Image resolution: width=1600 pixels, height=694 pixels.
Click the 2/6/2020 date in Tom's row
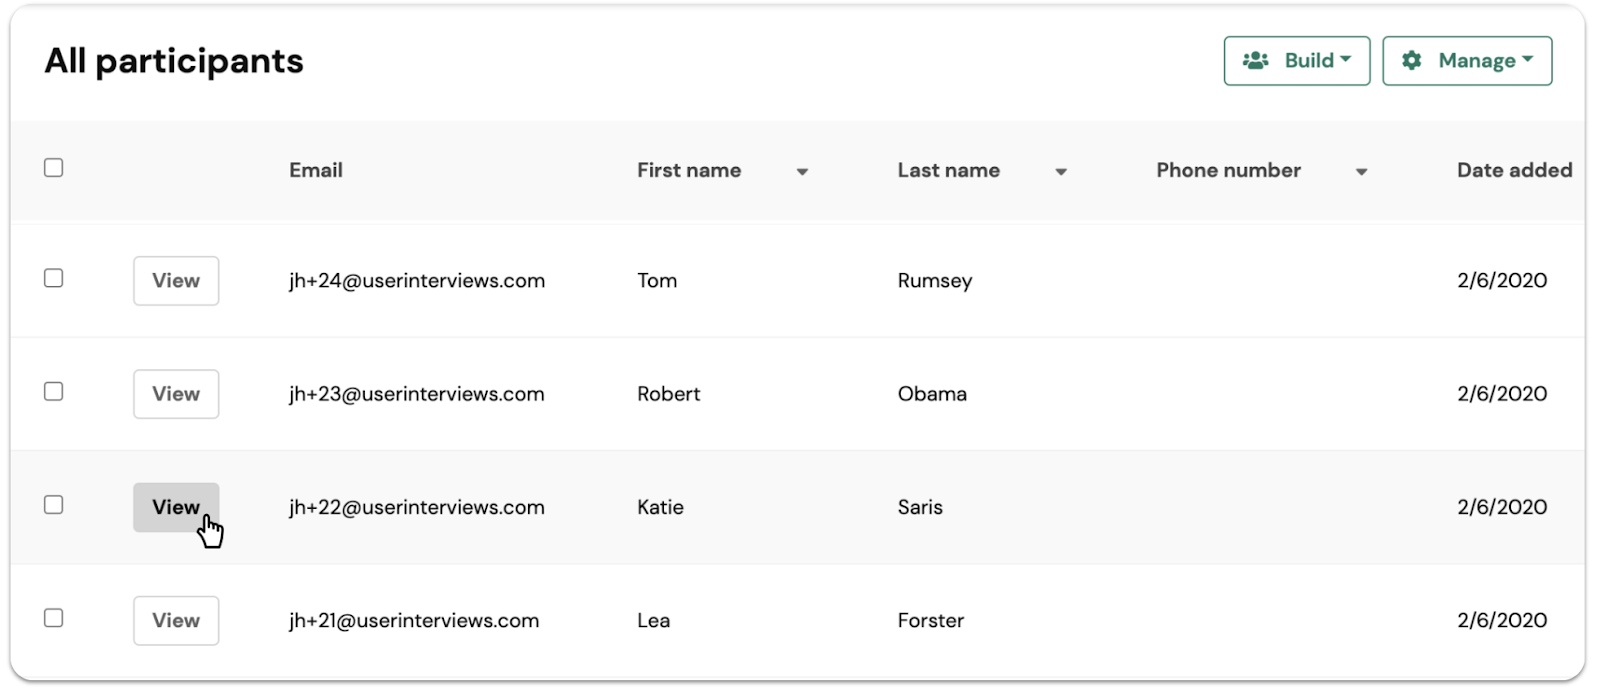[1502, 281]
